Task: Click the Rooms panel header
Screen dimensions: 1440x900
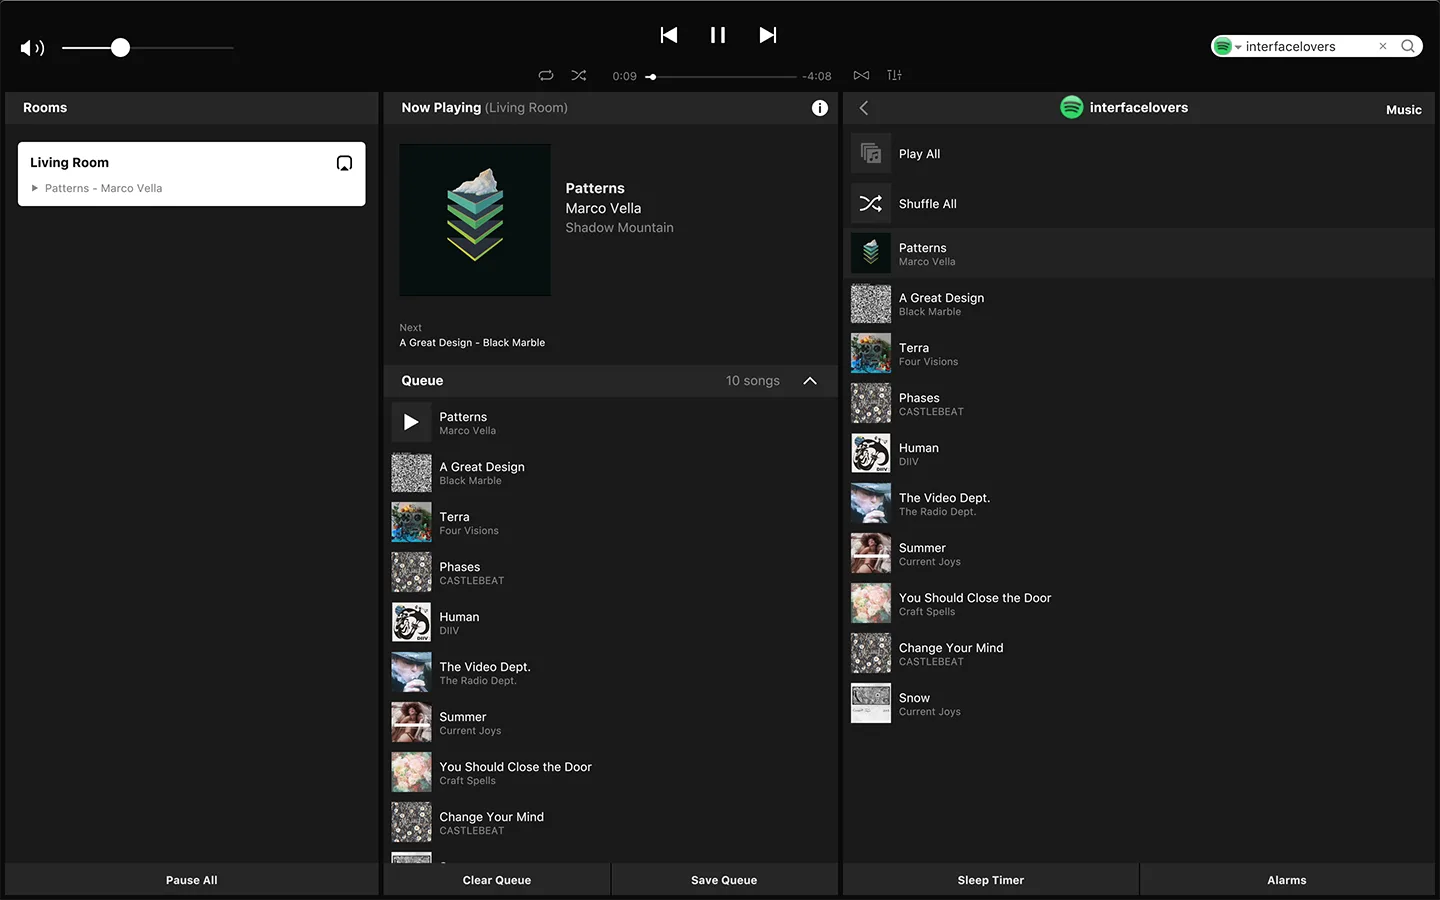Action: 192,108
